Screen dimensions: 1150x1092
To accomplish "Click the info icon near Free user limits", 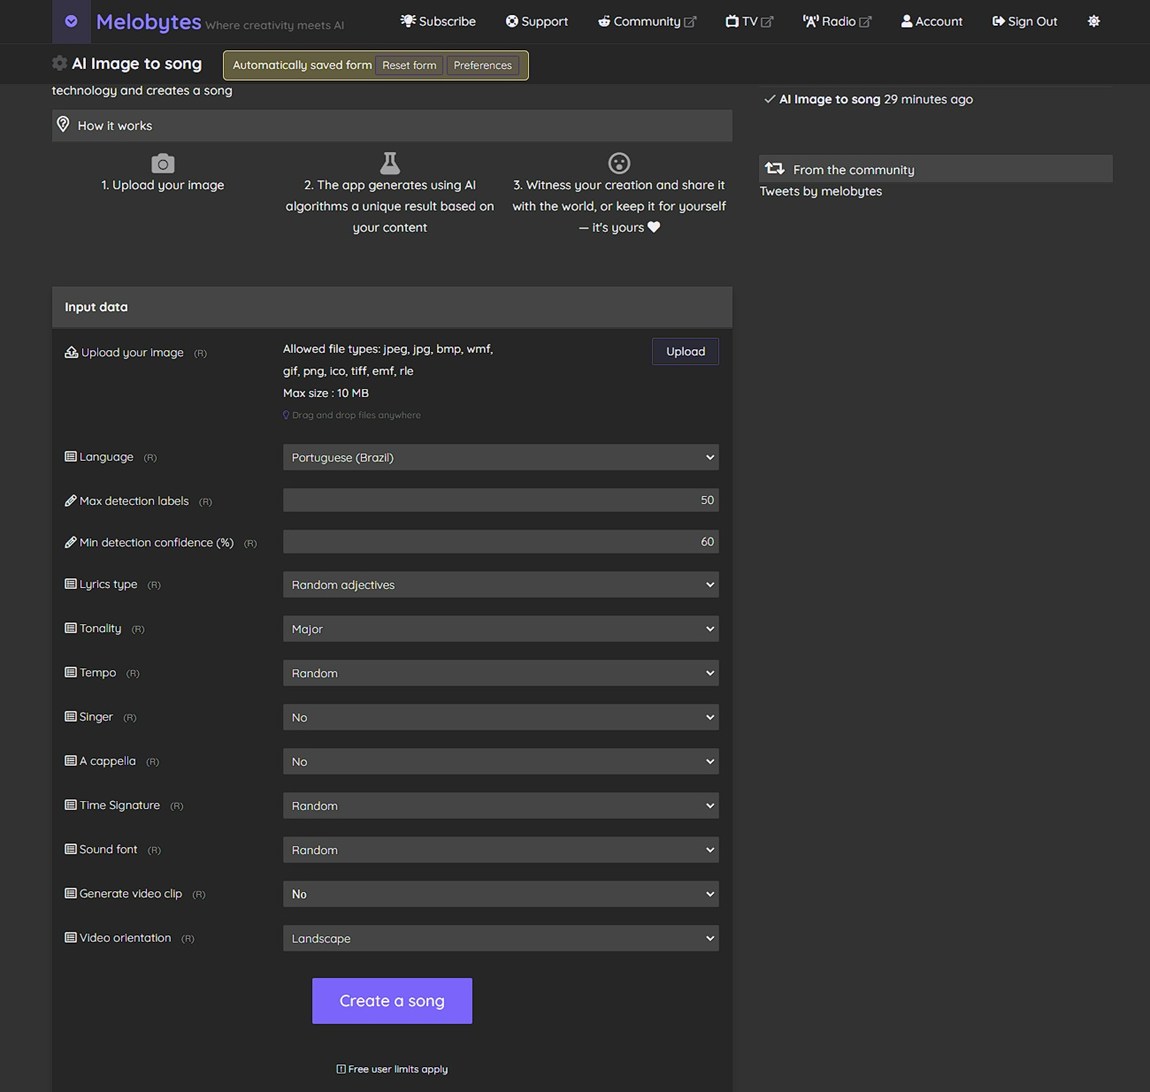I will (x=341, y=1069).
